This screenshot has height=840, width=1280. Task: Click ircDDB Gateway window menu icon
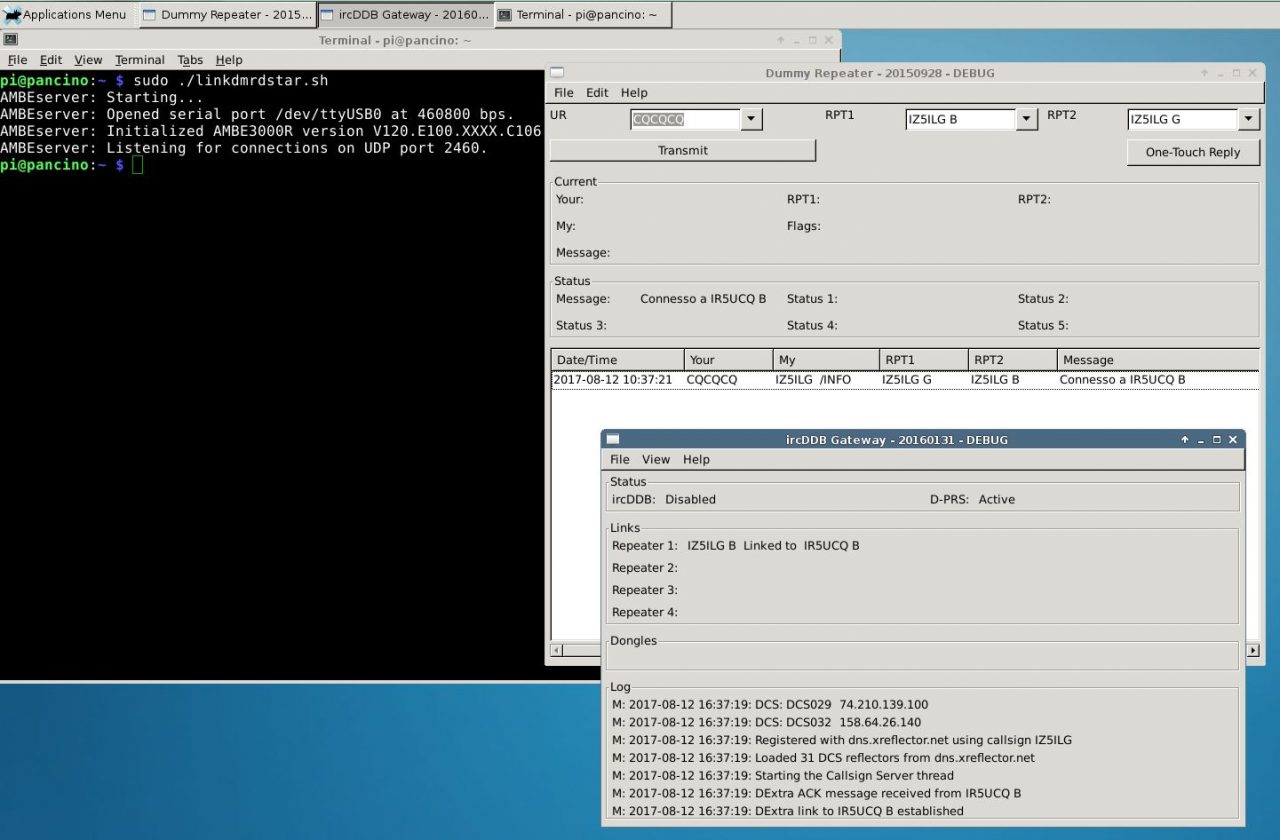(613, 439)
